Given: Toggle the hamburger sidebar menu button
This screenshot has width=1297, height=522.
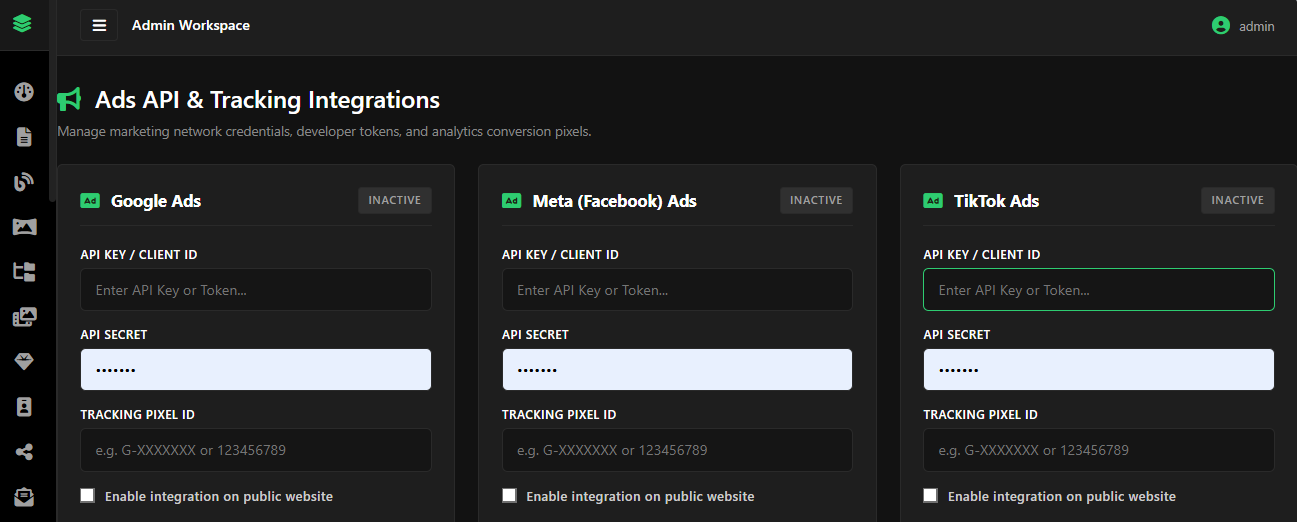Looking at the screenshot, I should [x=99, y=25].
